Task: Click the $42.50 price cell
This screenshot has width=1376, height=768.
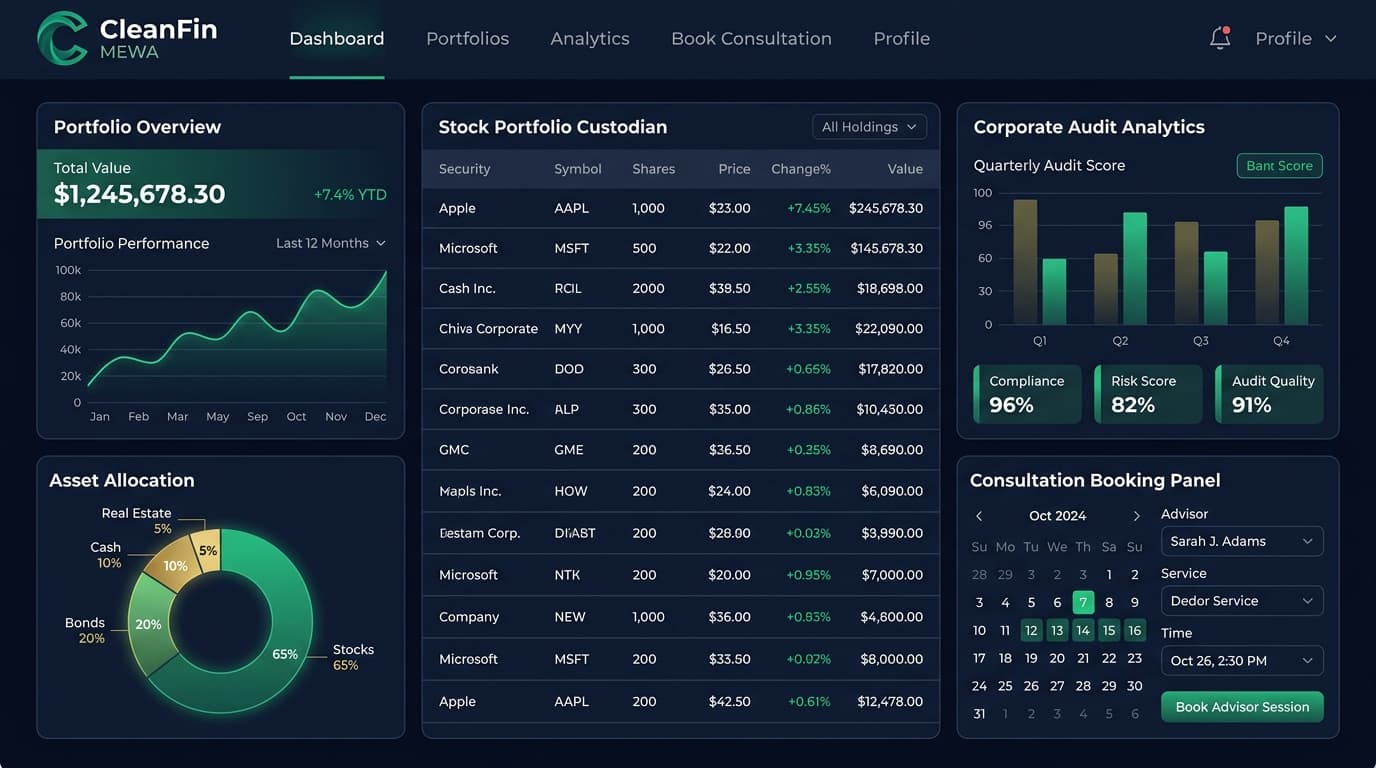Action: 730,702
